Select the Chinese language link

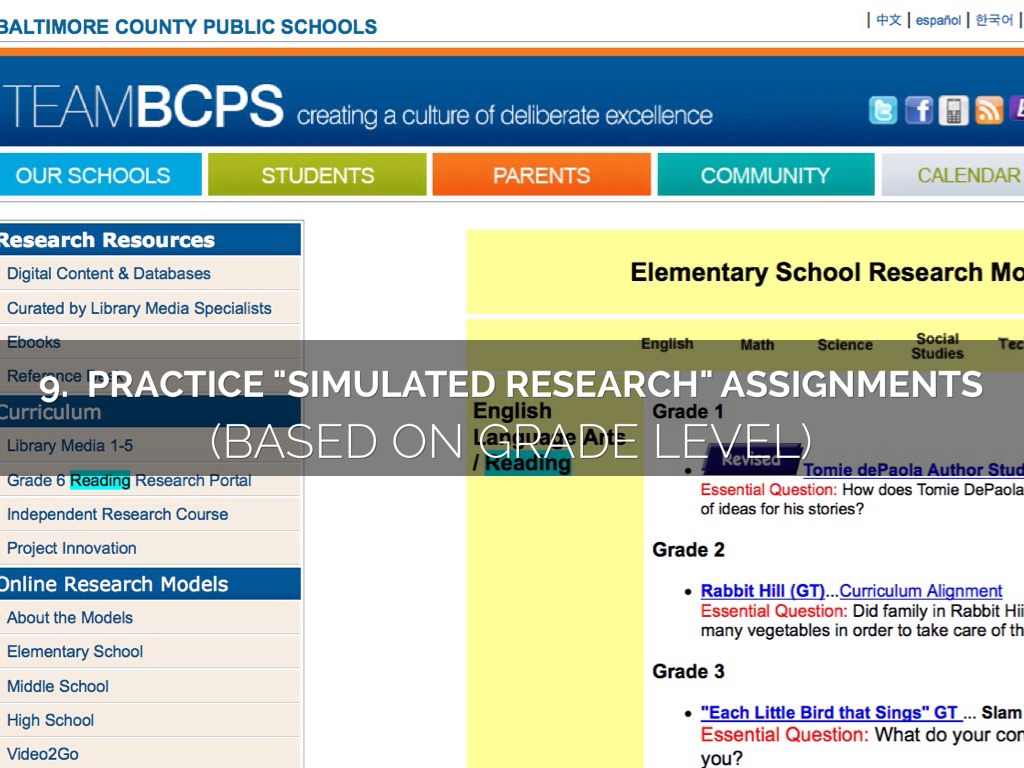point(889,20)
